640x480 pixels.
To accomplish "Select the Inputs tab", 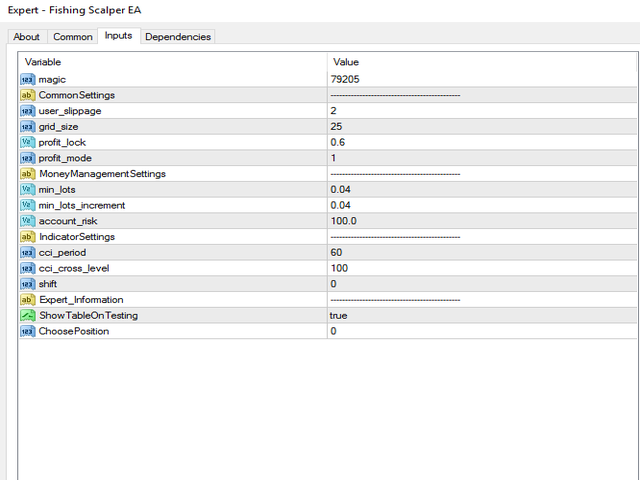I will tap(118, 36).
